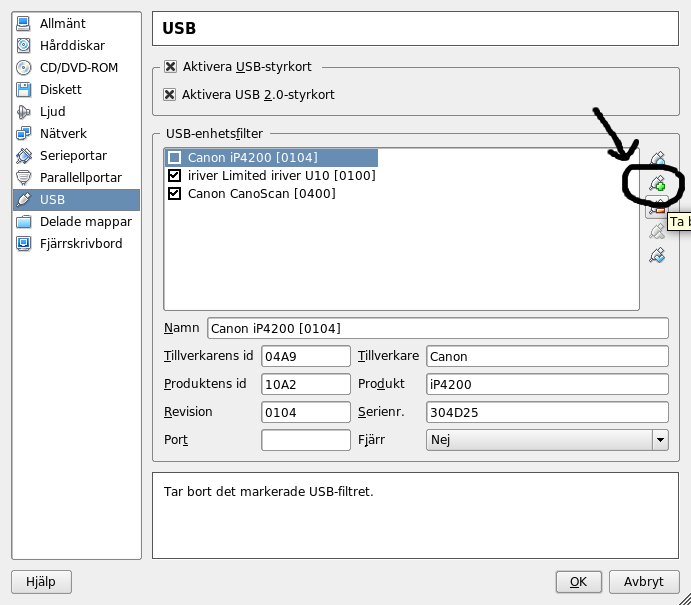The height and width of the screenshot is (605, 691).
Task: Open the Nätverk settings page
Action: pos(76,134)
